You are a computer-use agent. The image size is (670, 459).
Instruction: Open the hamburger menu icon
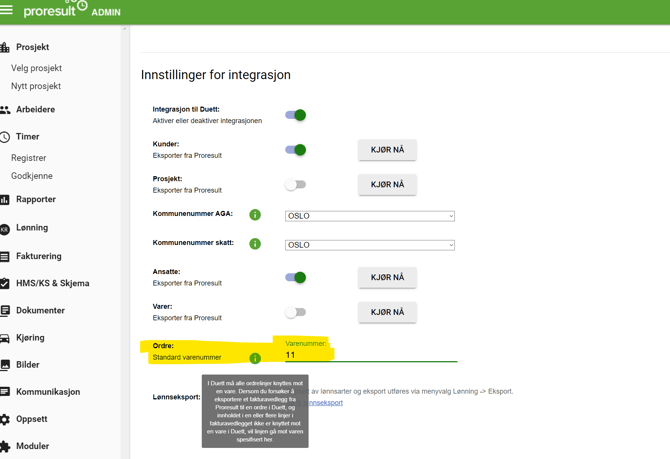click(x=7, y=11)
